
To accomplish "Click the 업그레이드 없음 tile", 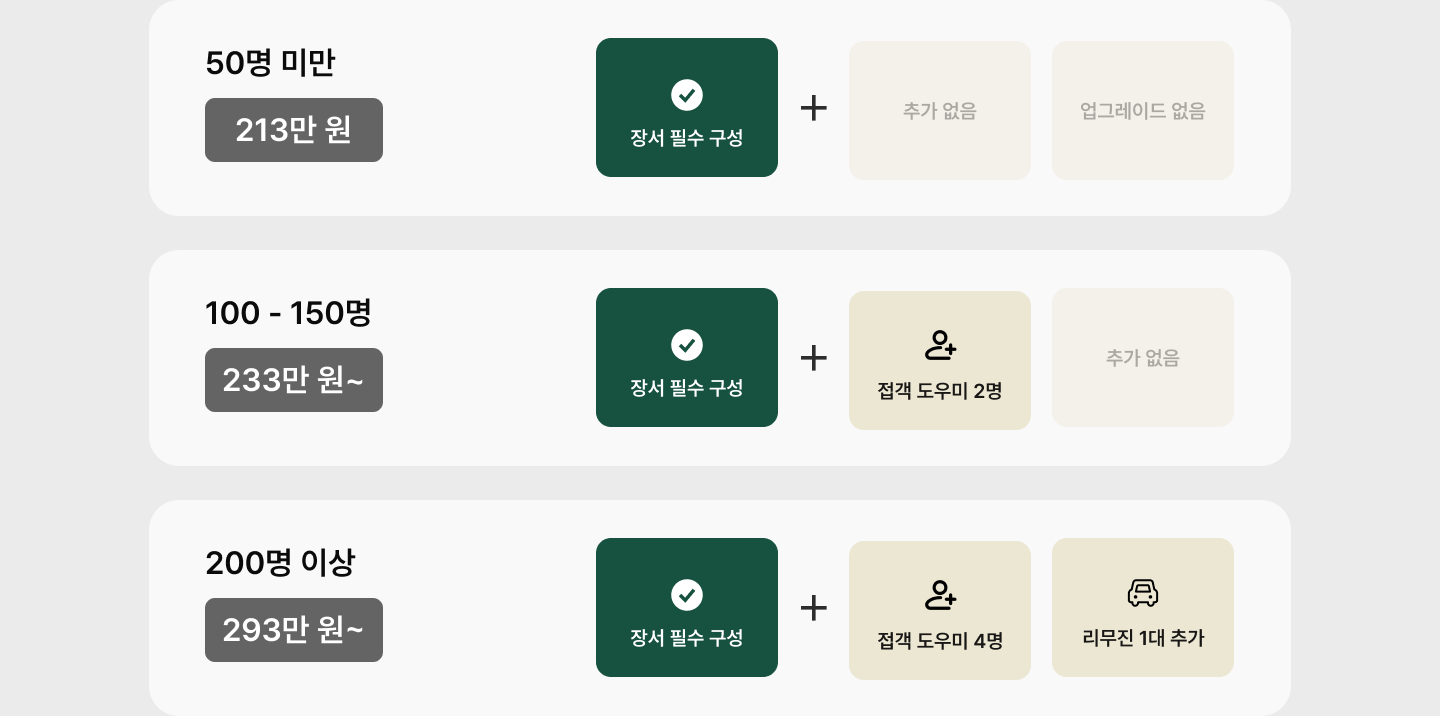I will click(x=1143, y=110).
